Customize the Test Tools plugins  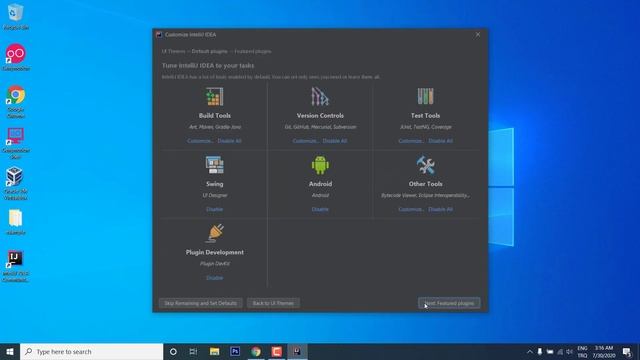click(x=411, y=141)
